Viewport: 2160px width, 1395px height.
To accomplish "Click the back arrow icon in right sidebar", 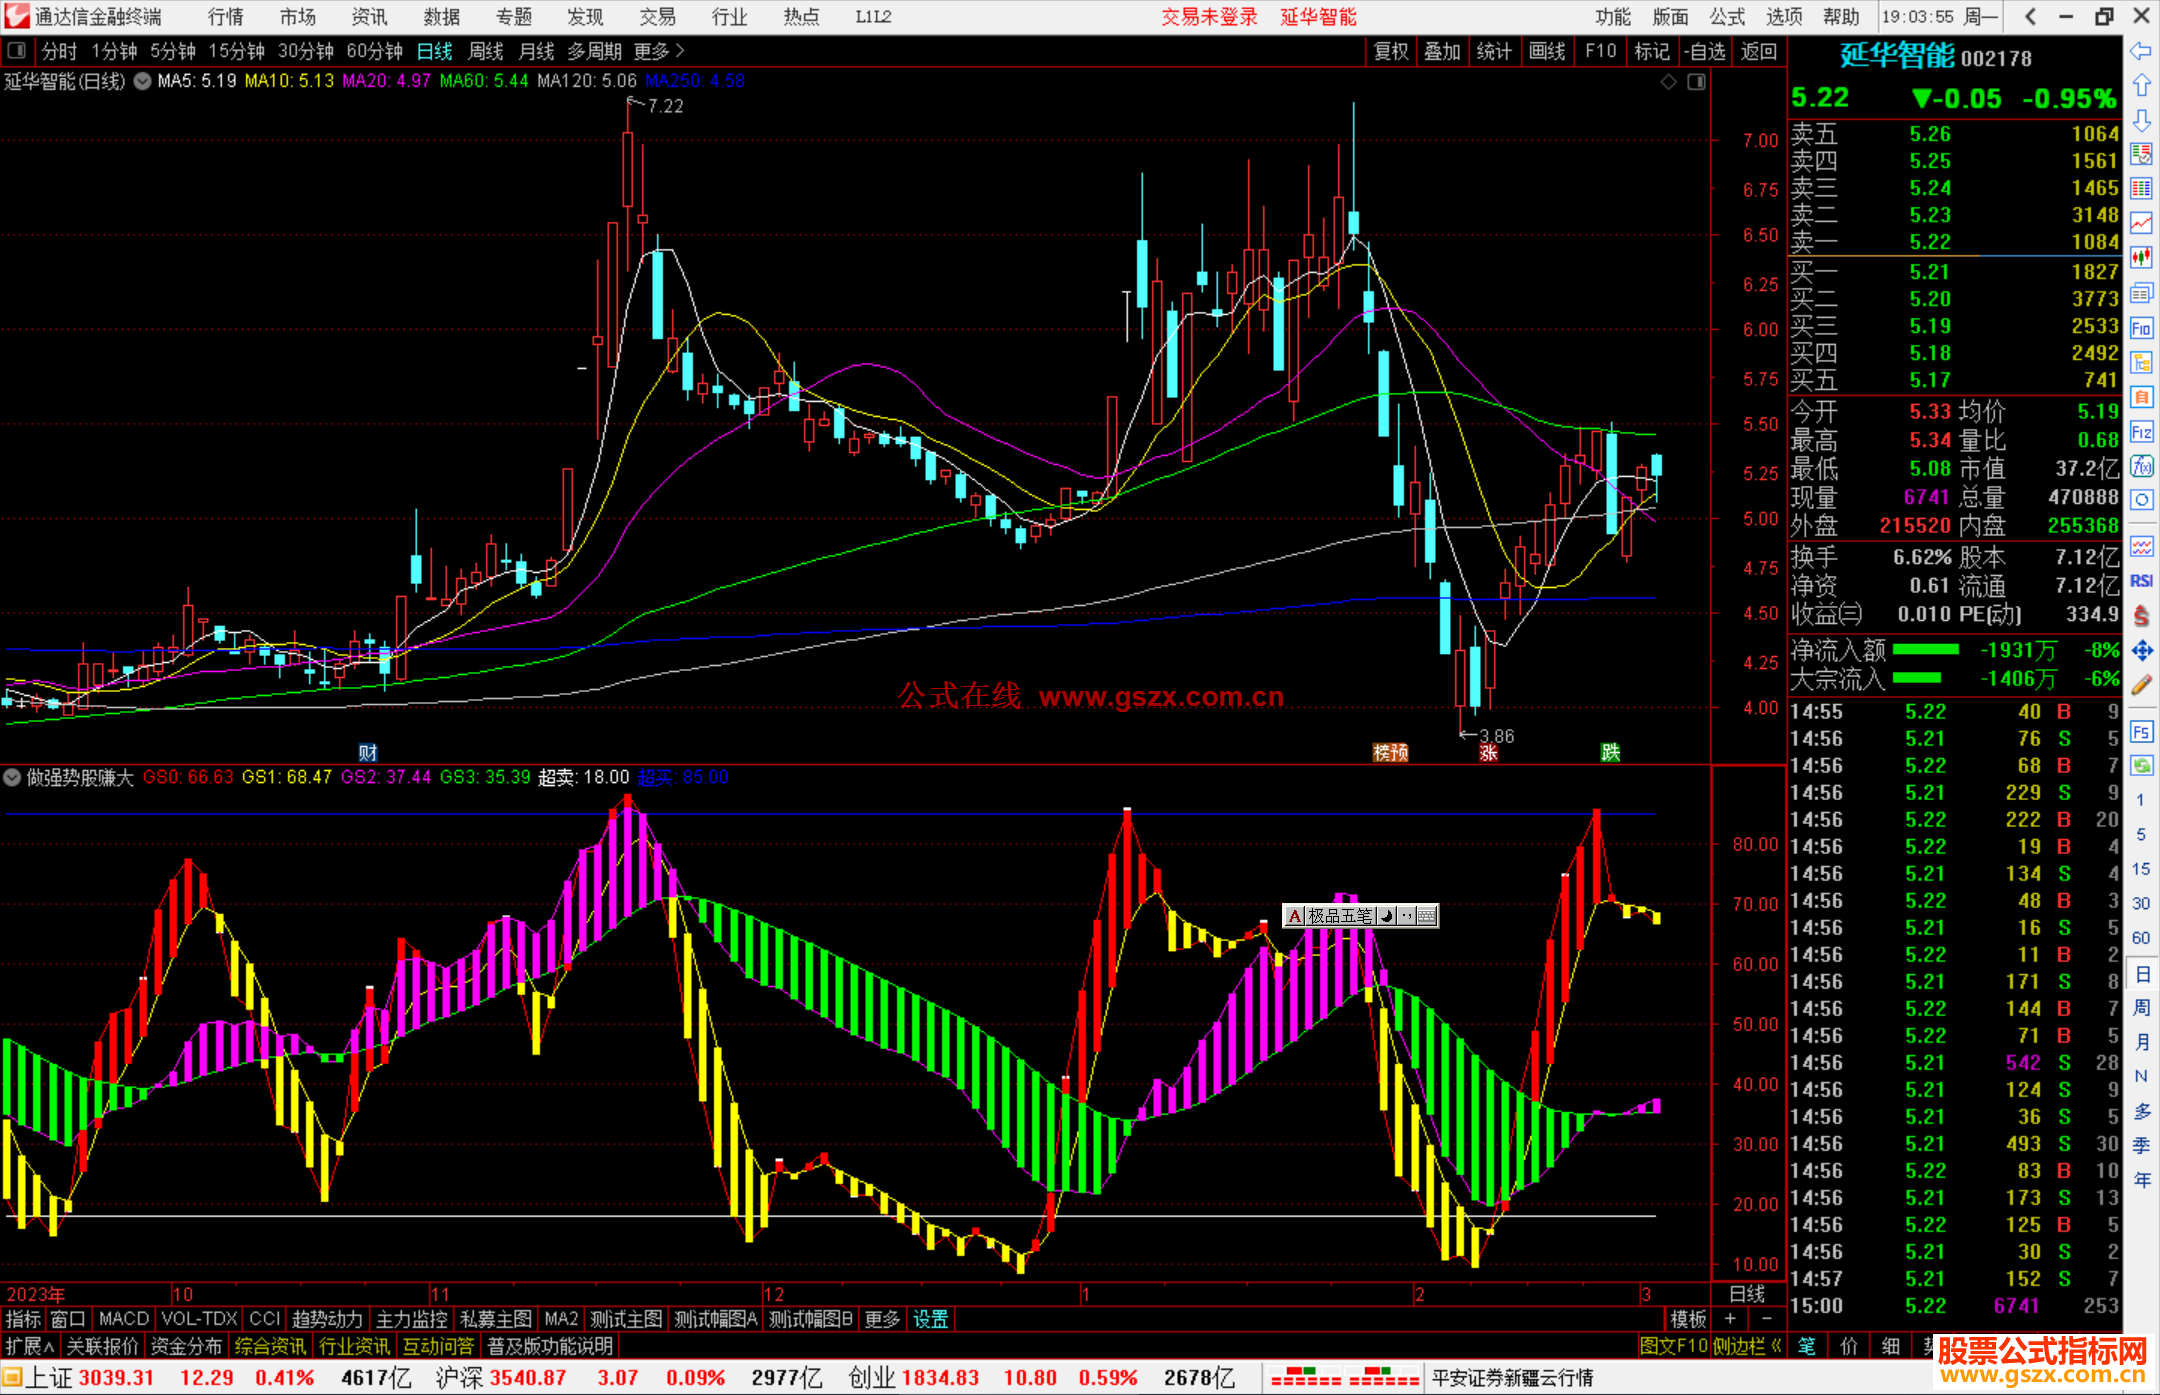I will coord(2141,51).
